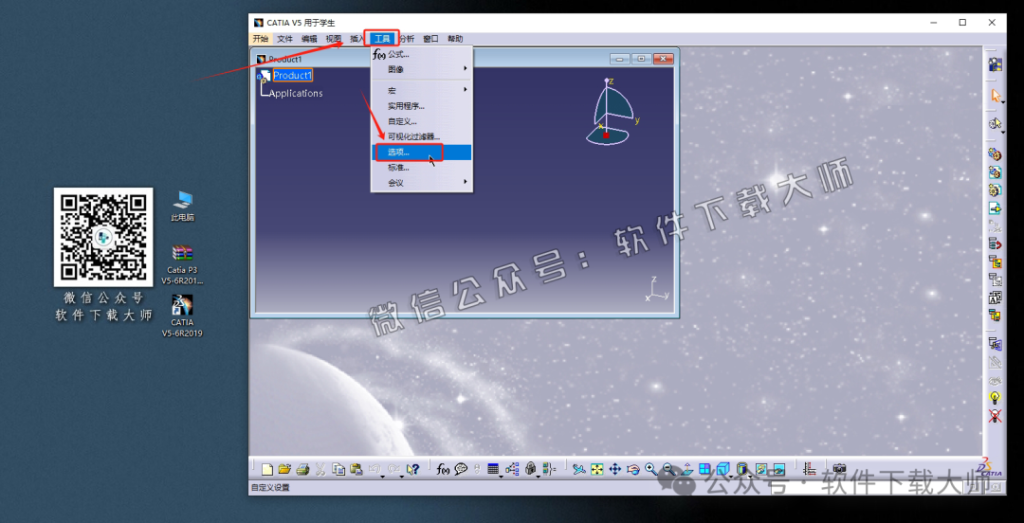The width and height of the screenshot is (1024, 523).
Task: Select 标准... menu entry
Action: 421,168
